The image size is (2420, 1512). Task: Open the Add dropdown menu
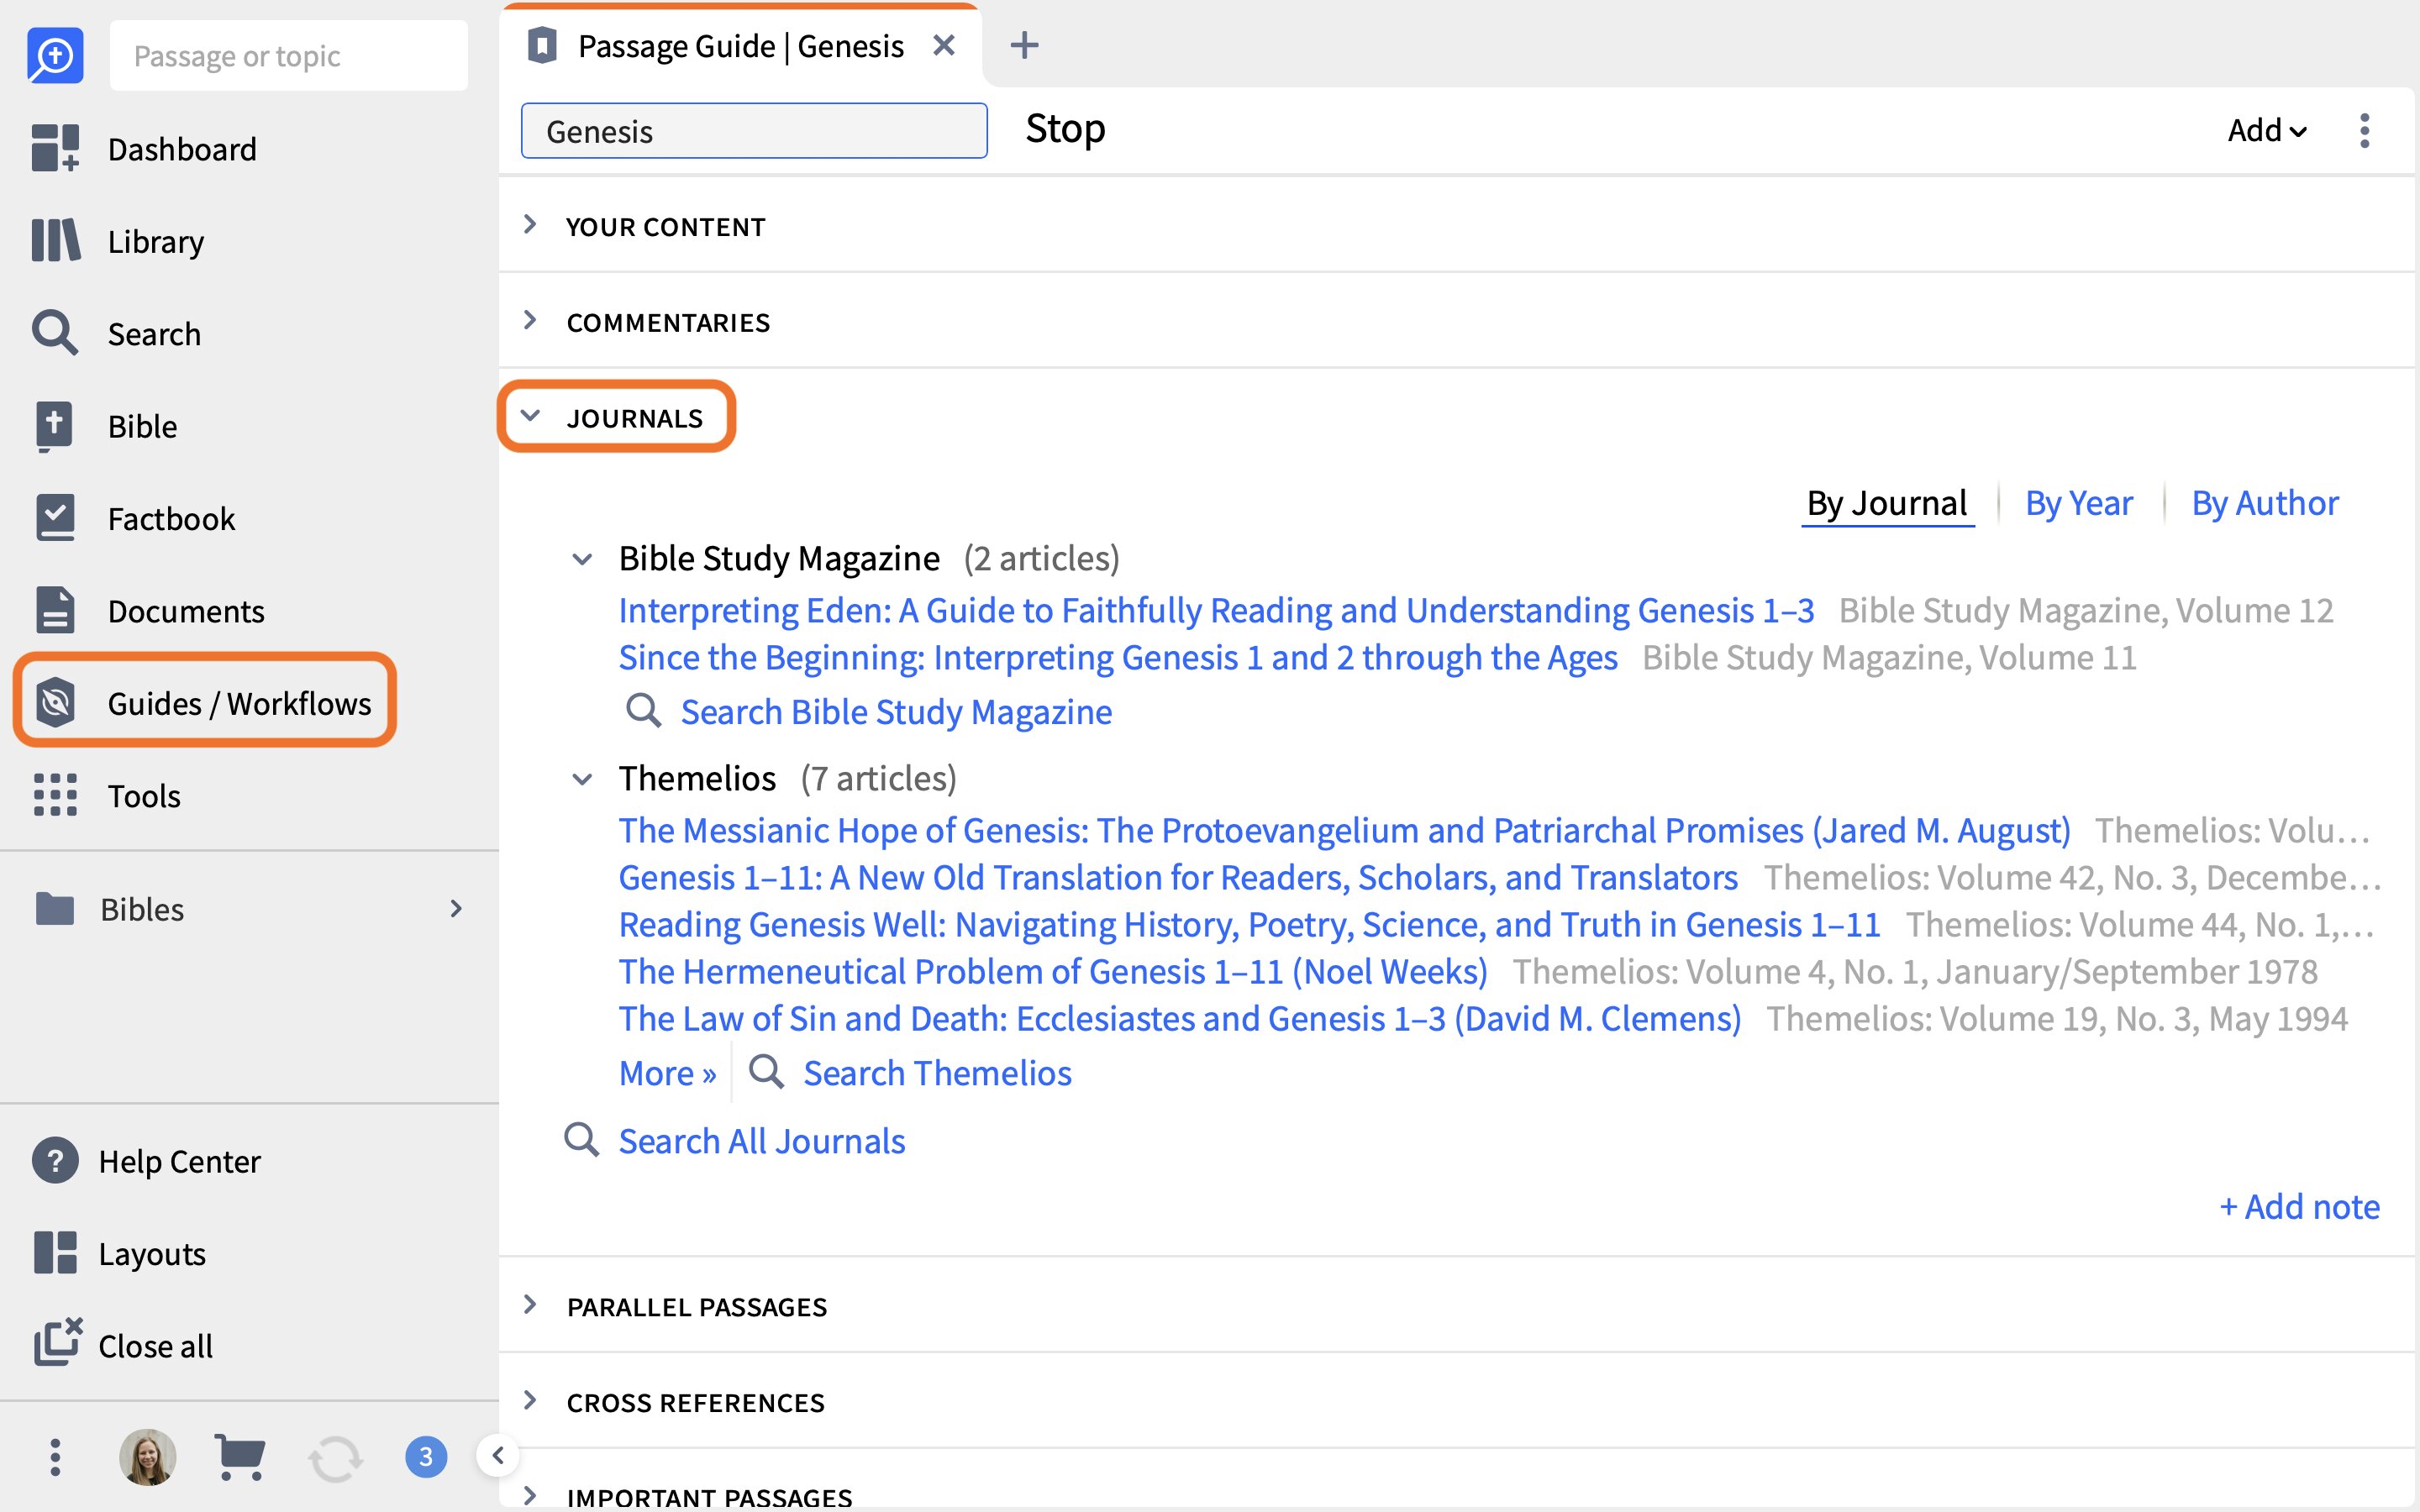[2267, 130]
